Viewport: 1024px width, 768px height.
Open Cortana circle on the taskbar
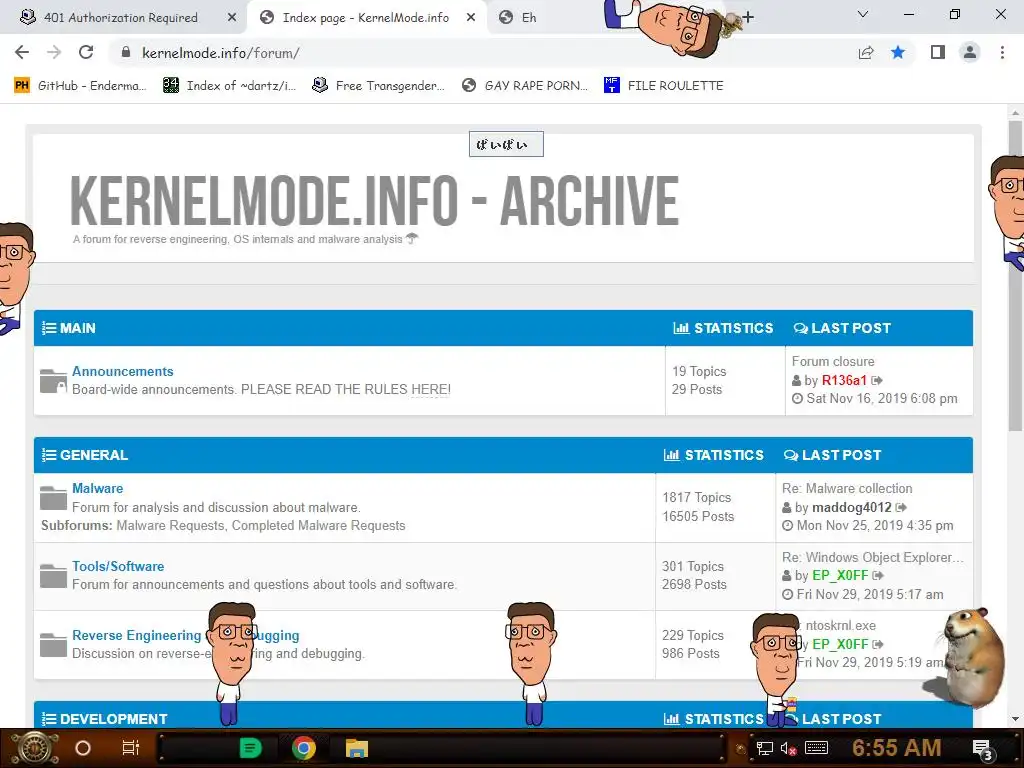coord(83,748)
